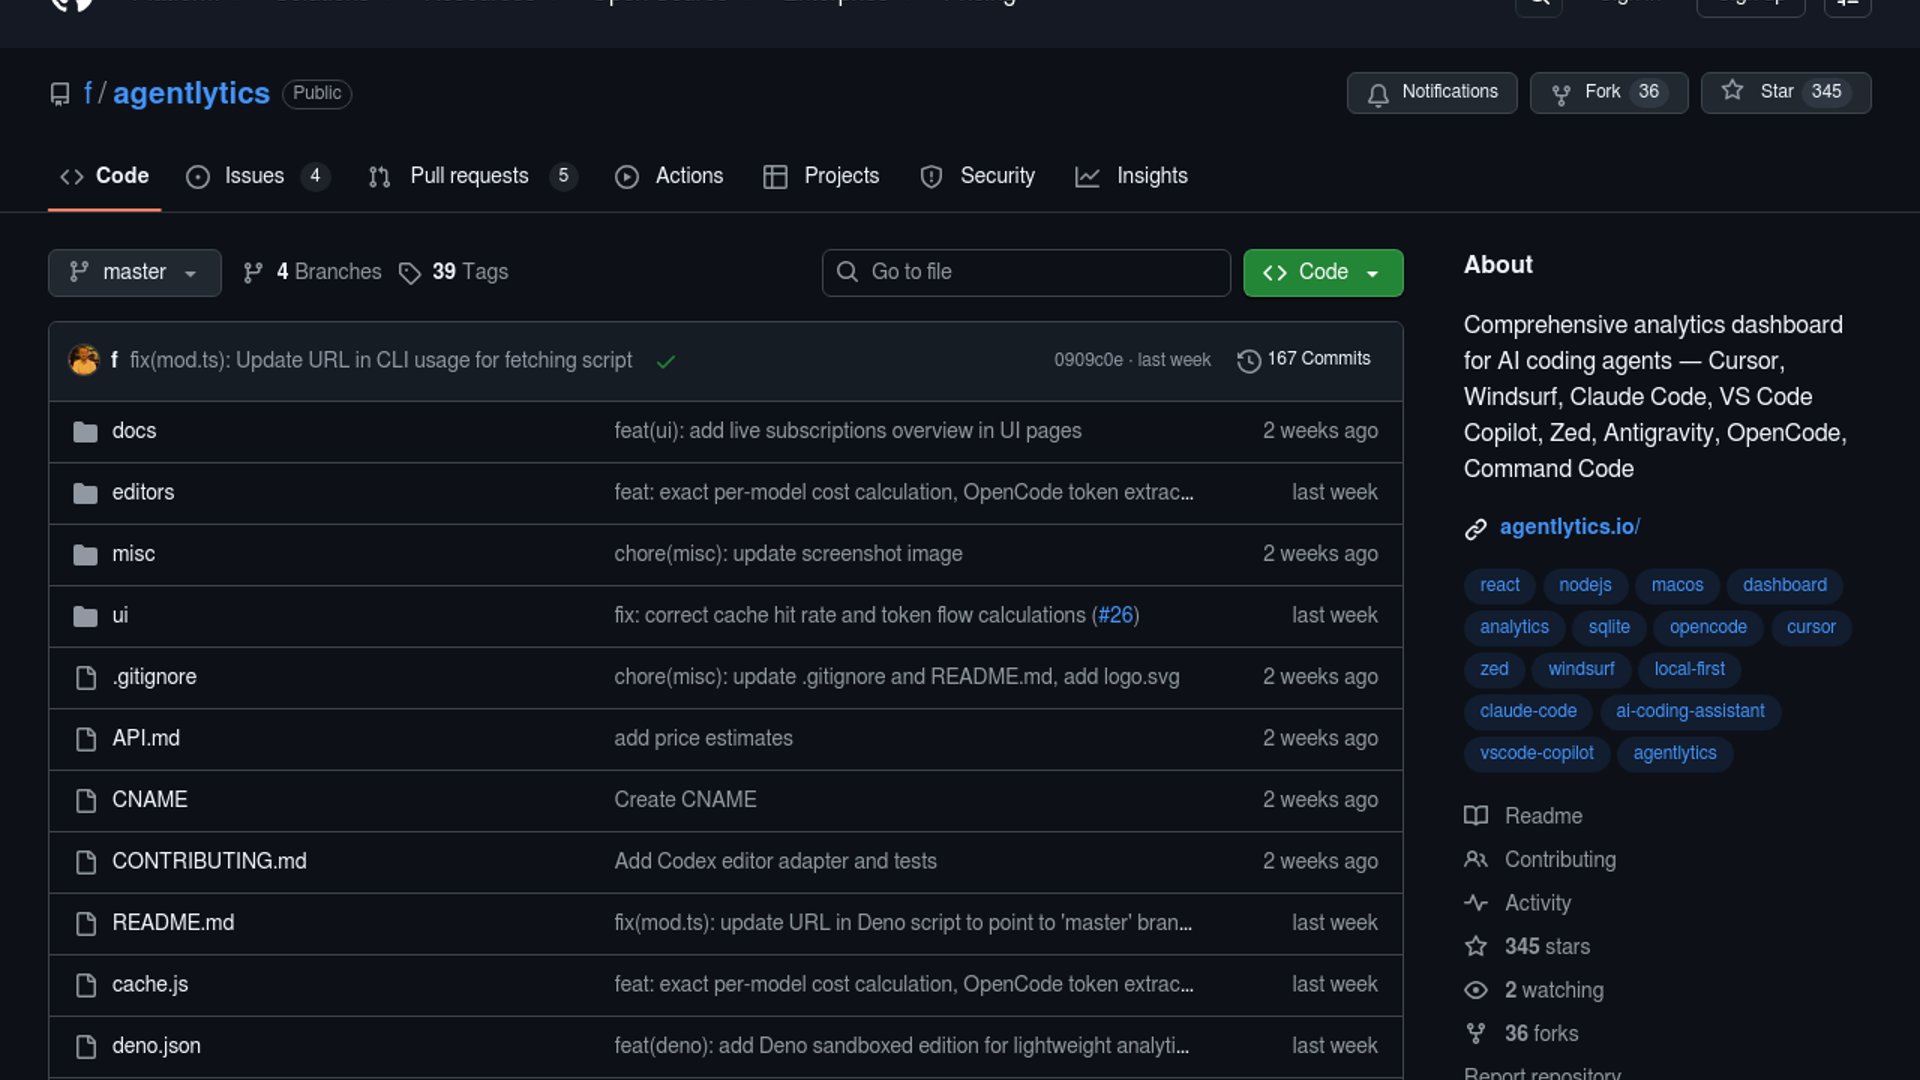Open the green Code dropdown

click(1322, 273)
